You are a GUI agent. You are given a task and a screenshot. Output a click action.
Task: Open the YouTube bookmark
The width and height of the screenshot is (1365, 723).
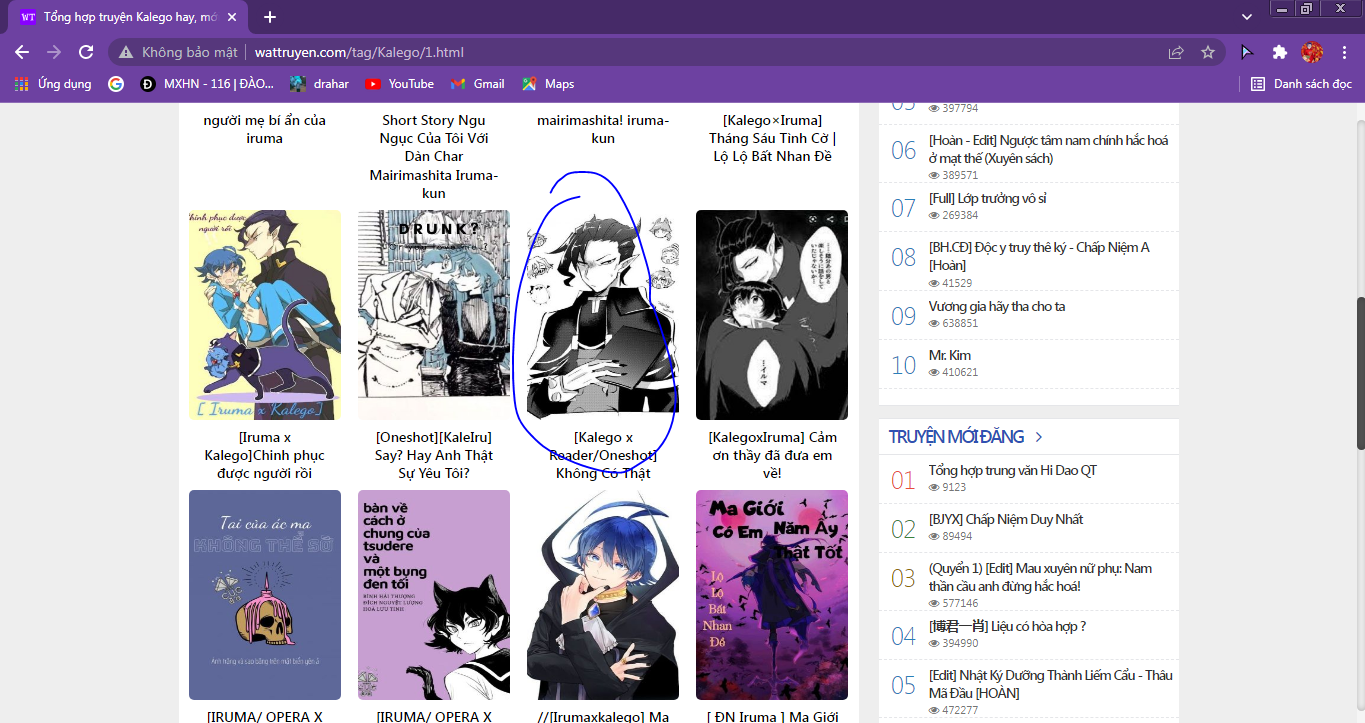tap(400, 84)
